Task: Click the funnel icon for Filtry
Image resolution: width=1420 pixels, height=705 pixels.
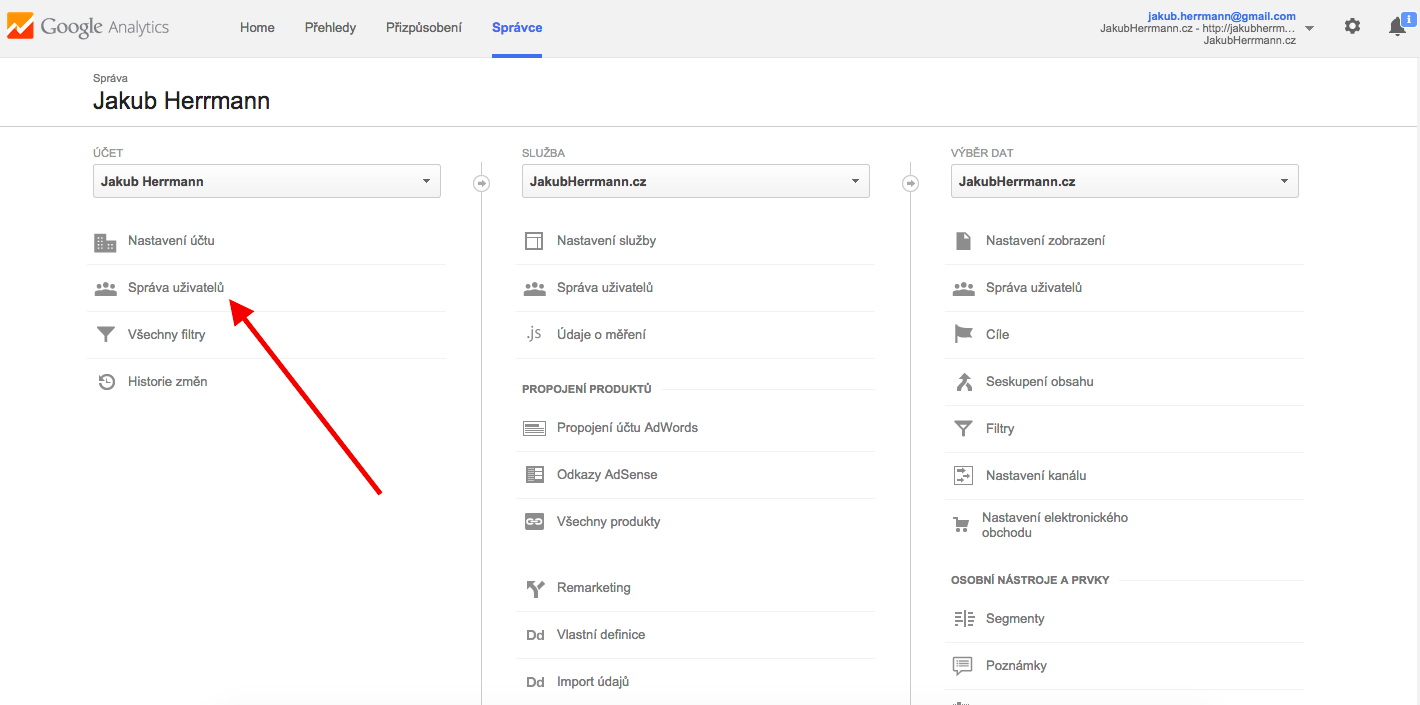Action: pyautogui.click(x=963, y=429)
